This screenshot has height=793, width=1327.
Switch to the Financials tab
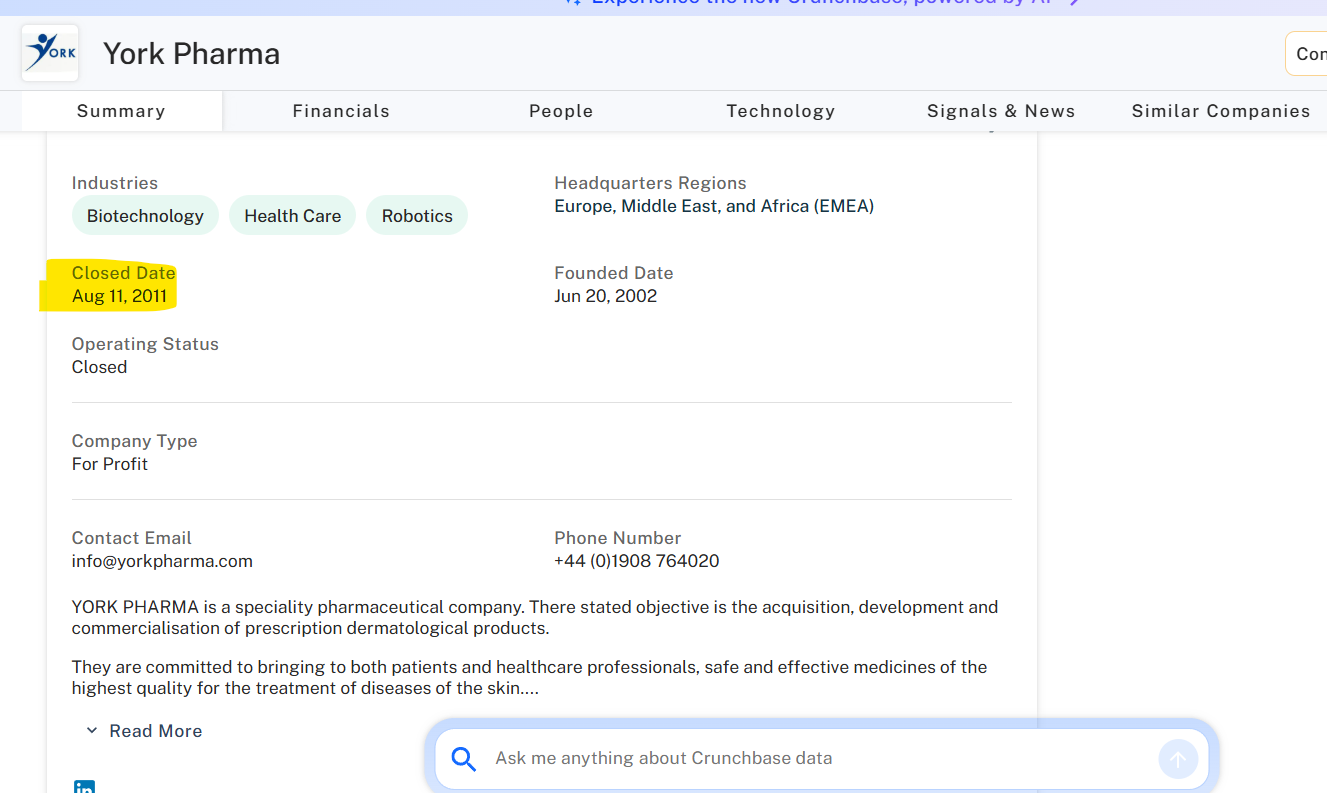(341, 111)
